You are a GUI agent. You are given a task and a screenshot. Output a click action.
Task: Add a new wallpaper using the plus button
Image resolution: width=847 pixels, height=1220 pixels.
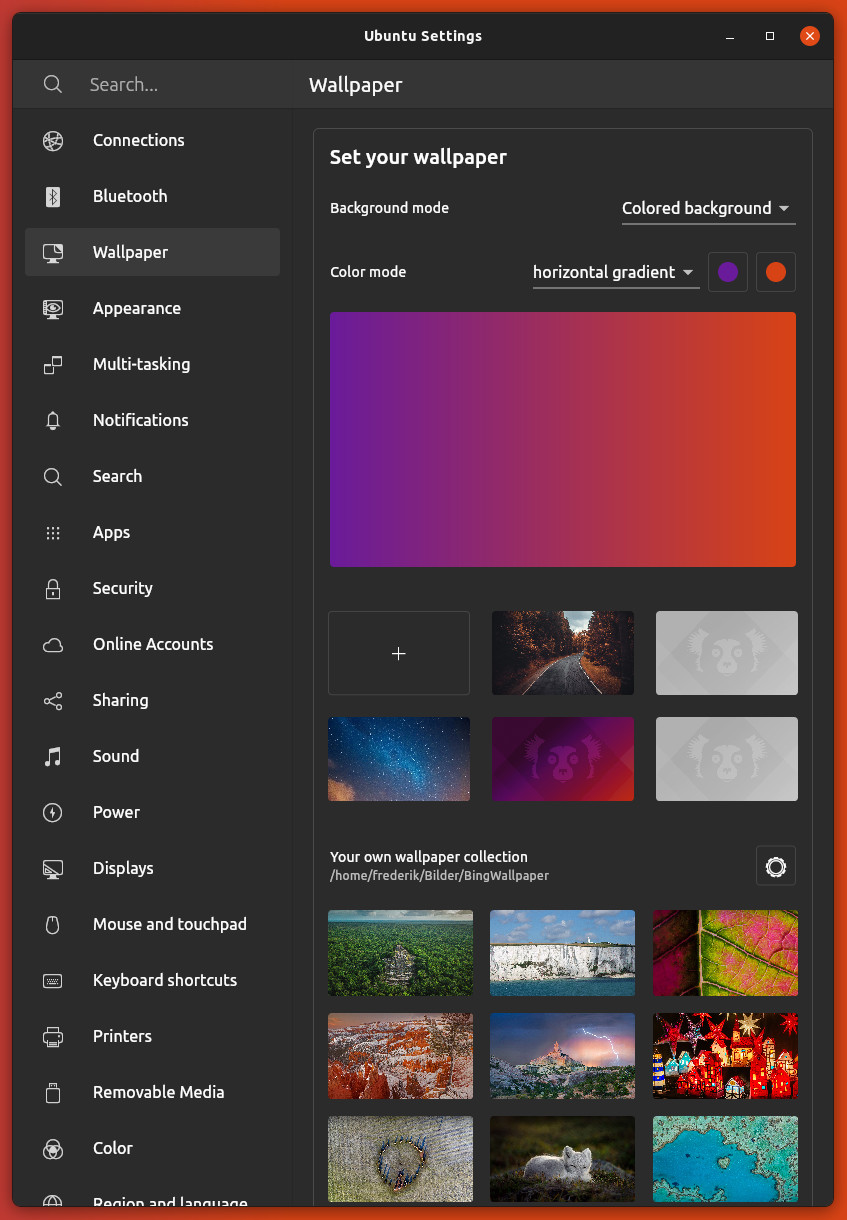click(398, 653)
